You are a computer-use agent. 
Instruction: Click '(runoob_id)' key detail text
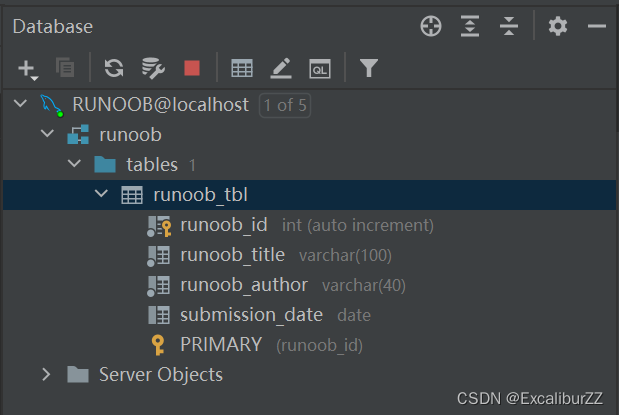tap(319, 346)
